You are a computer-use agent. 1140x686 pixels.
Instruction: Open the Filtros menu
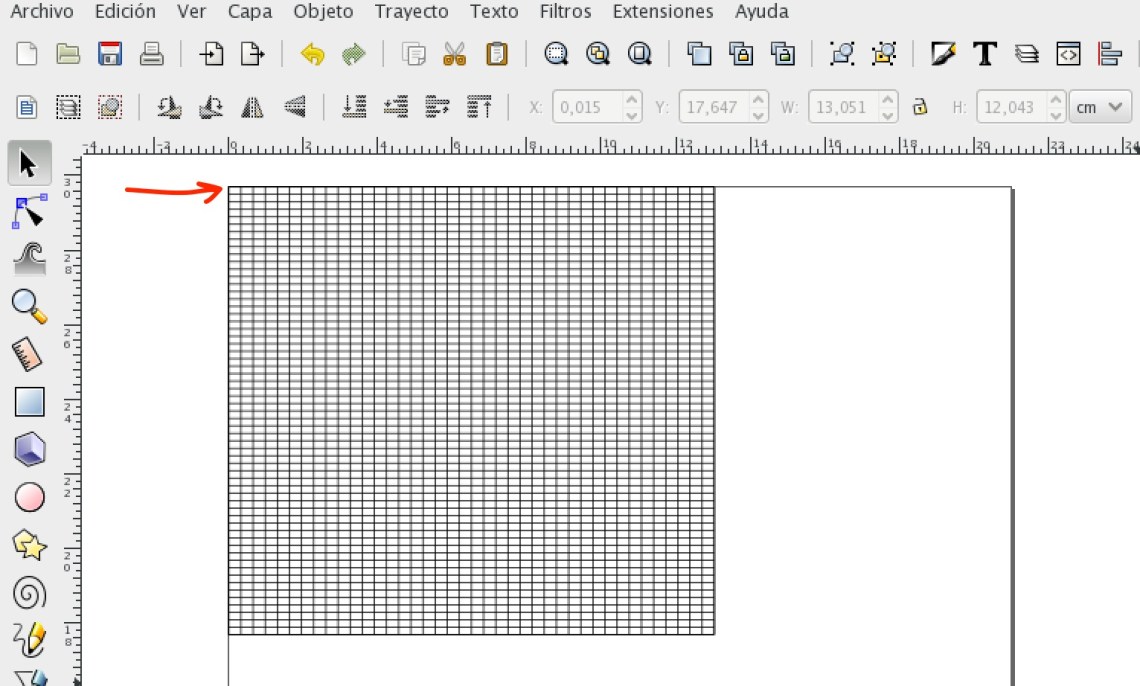565,11
